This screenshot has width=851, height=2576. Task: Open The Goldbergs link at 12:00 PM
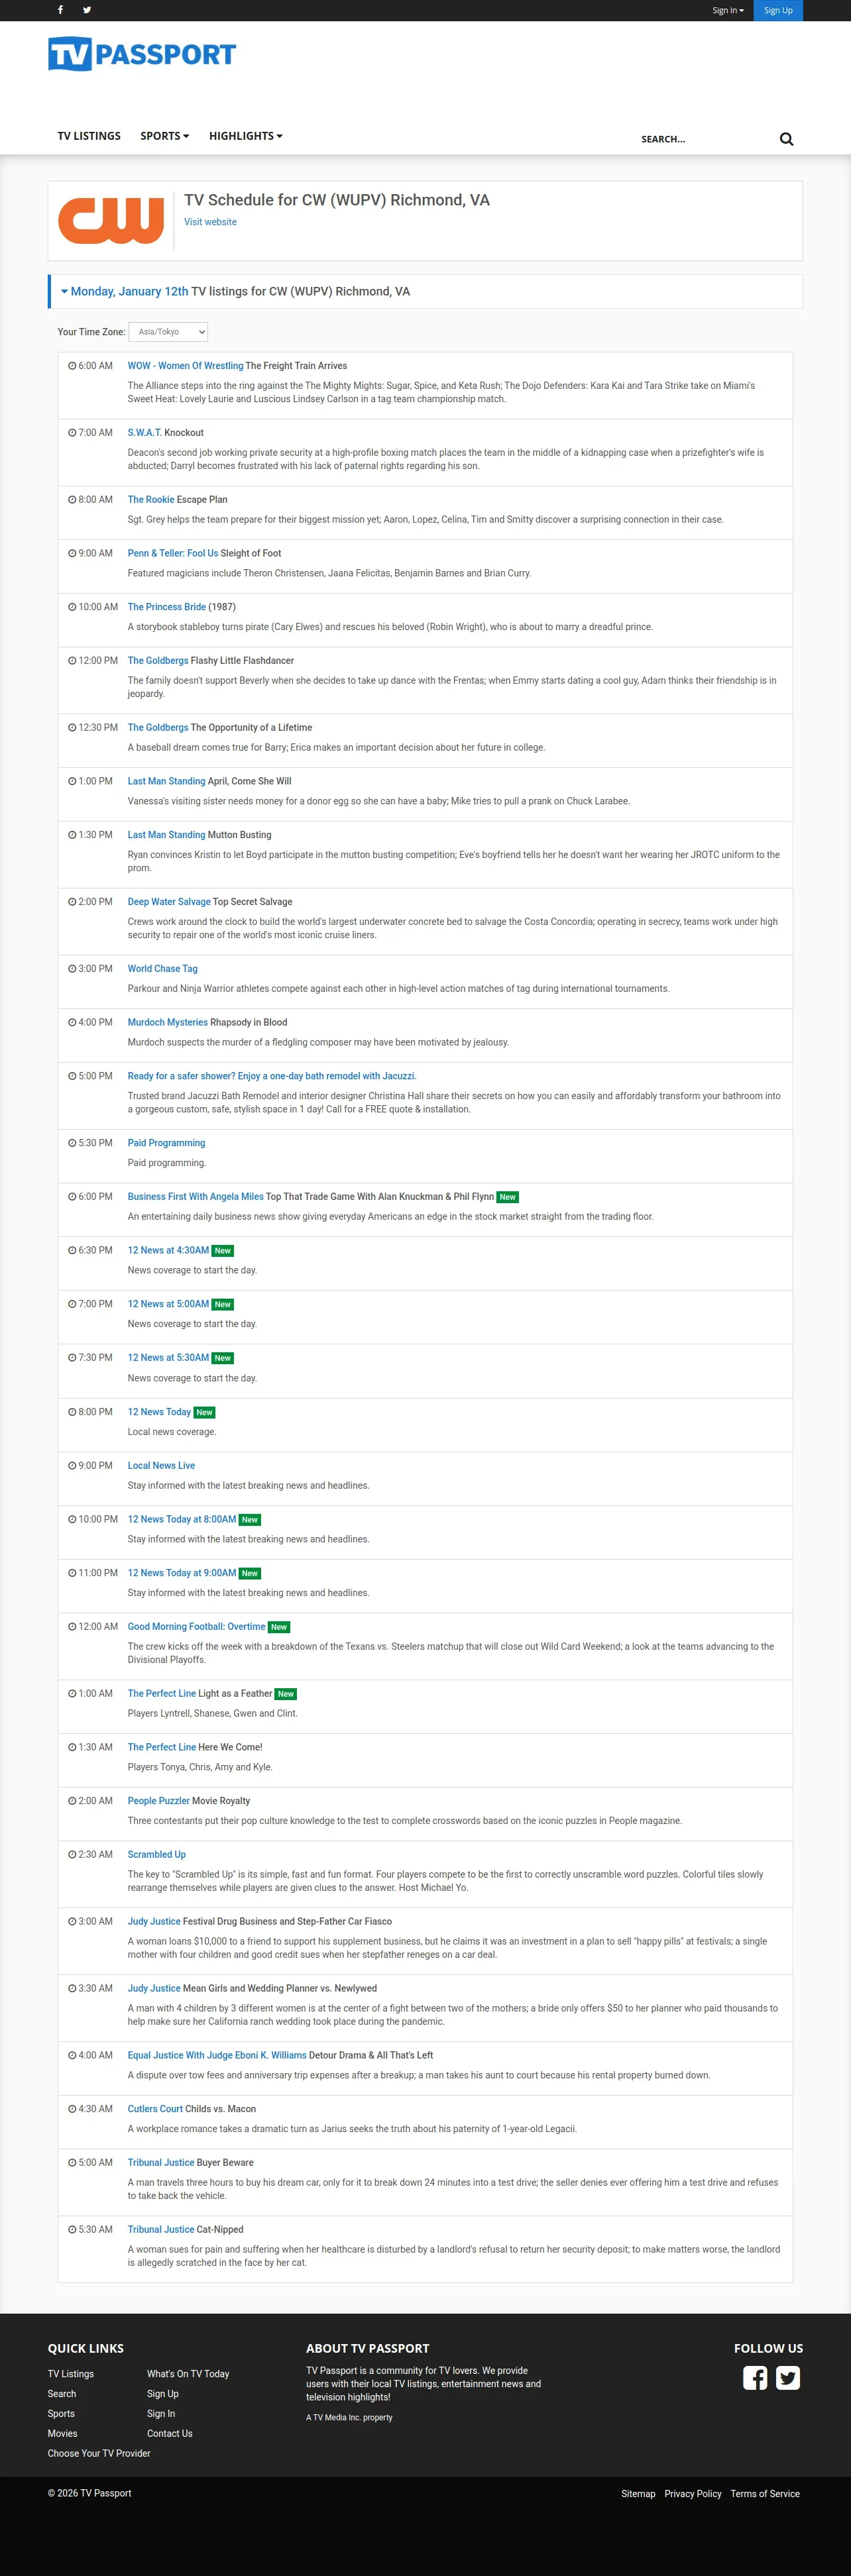click(x=157, y=661)
